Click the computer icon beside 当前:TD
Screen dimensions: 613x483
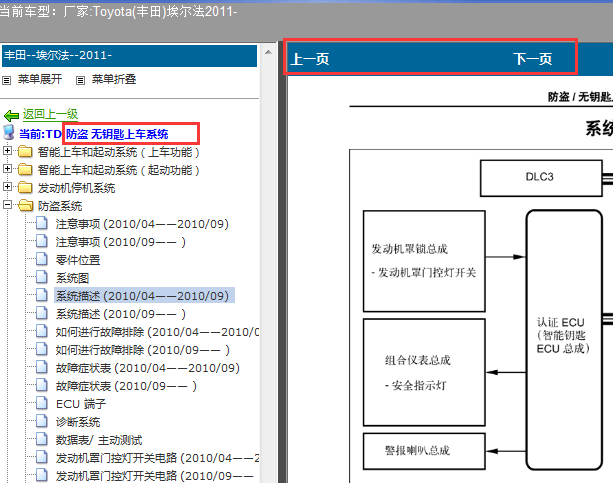[x=9, y=133]
